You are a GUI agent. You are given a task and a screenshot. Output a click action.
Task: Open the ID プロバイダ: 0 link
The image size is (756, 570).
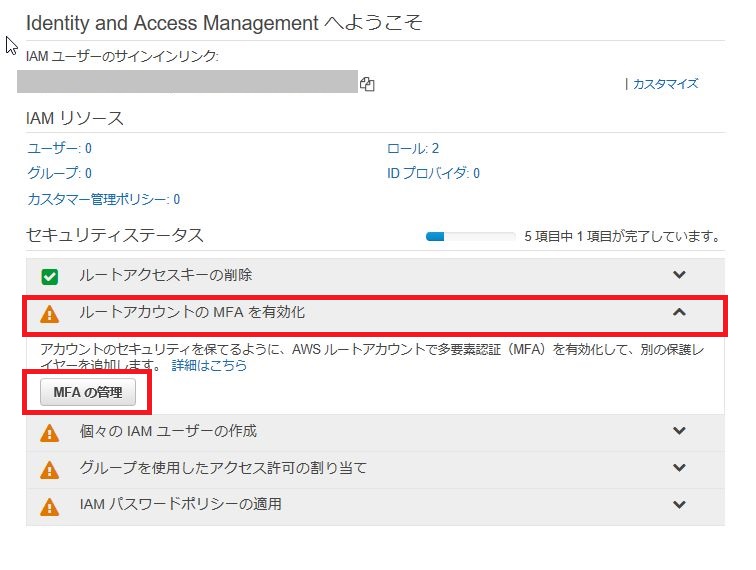[433, 173]
